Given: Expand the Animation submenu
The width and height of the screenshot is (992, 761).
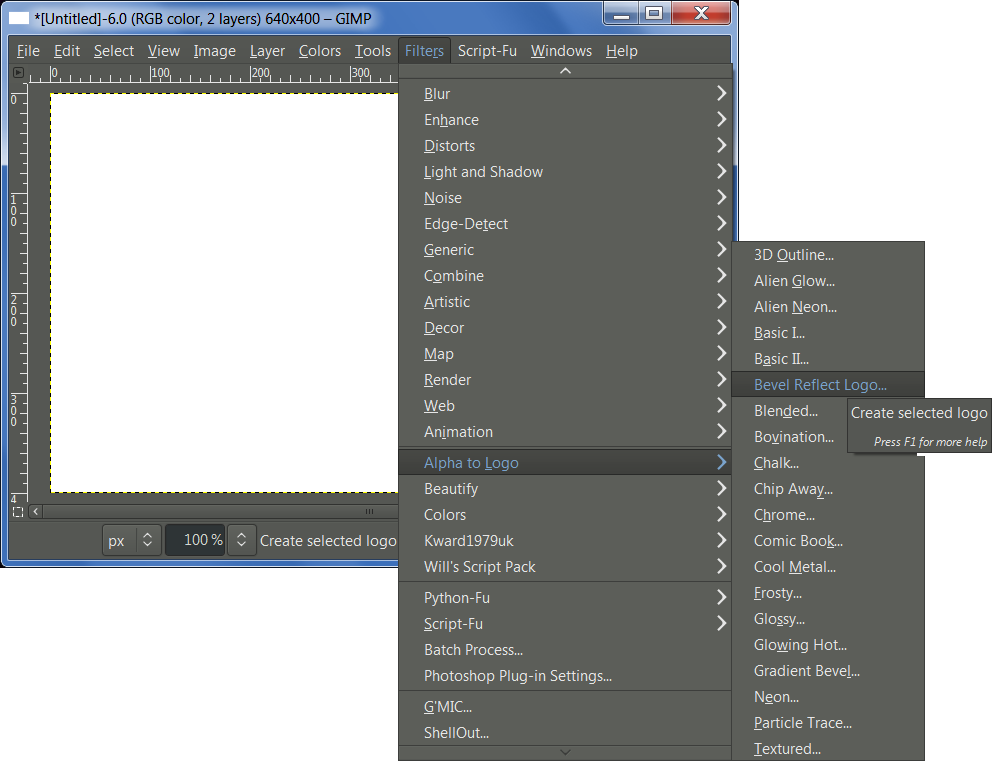Looking at the screenshot, I should [x=565, y=431].
